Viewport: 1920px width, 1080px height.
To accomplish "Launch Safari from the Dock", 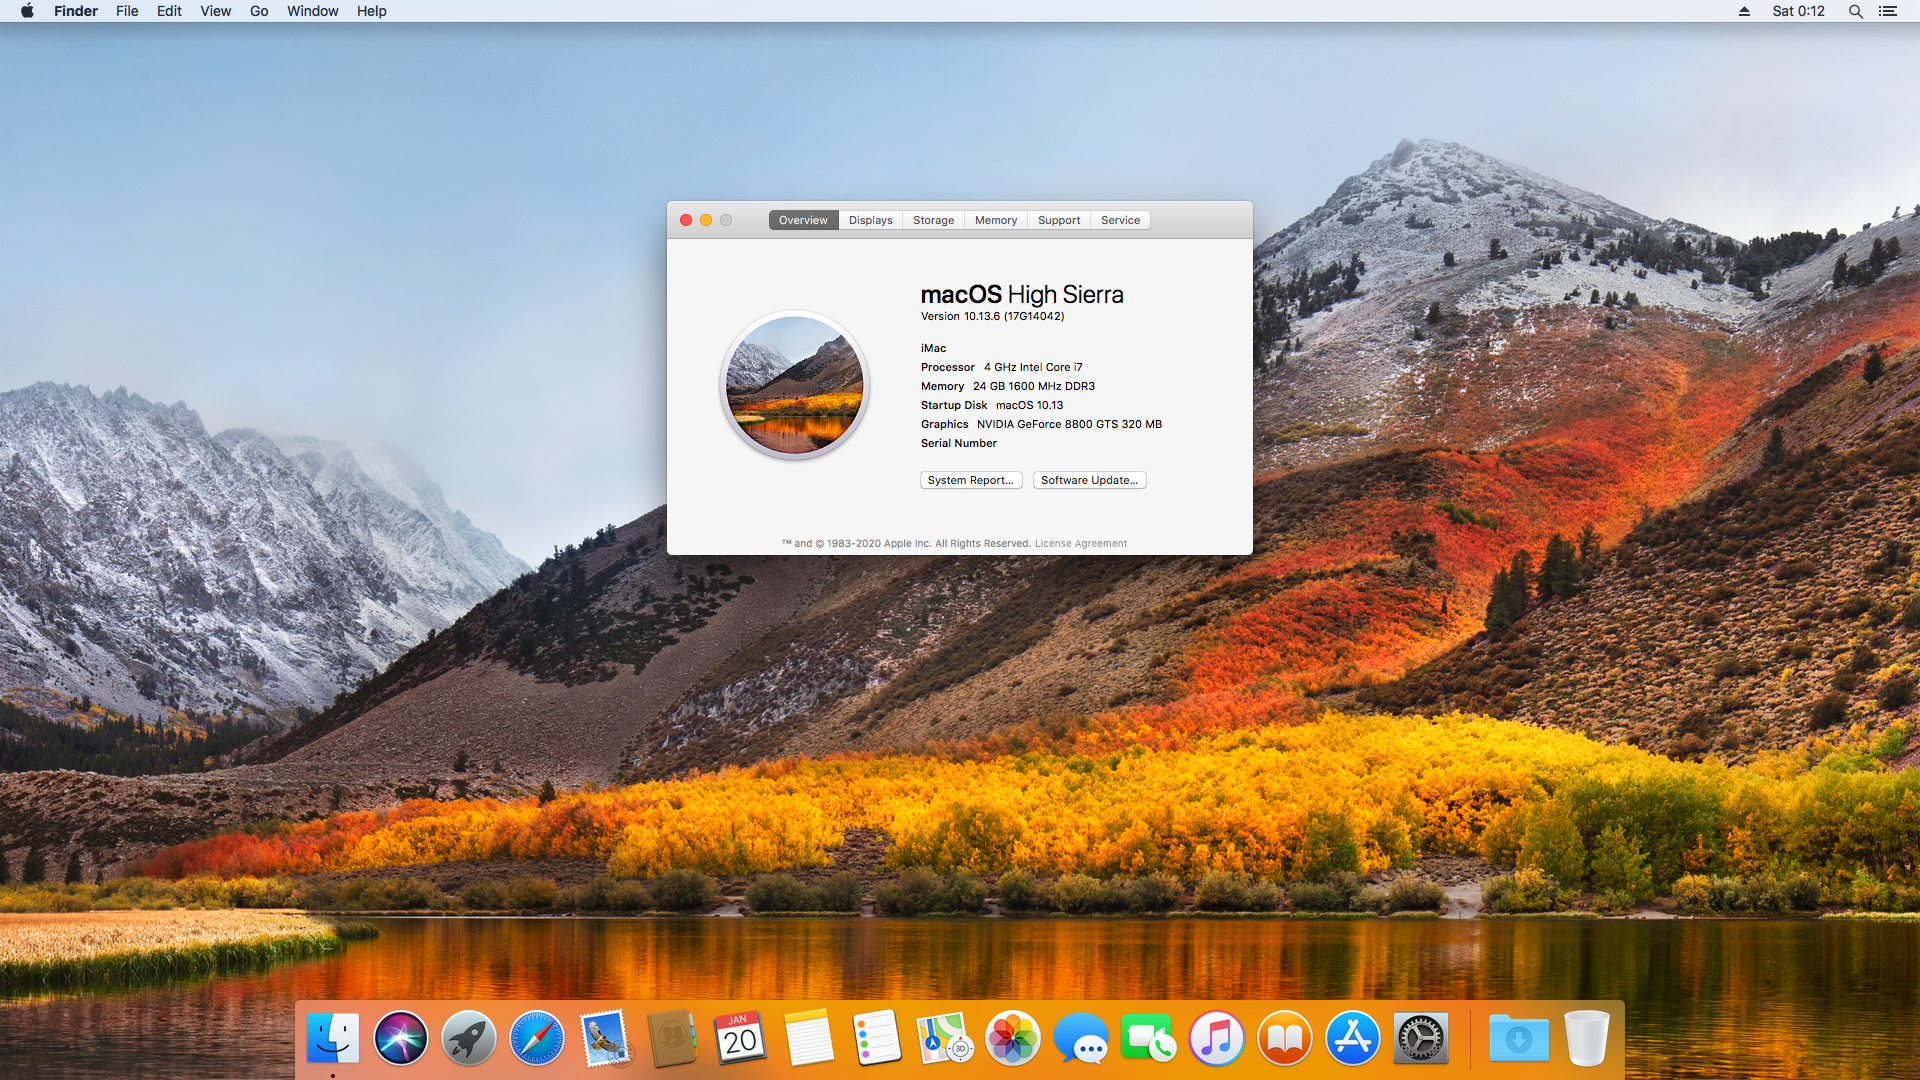I will pos(536,1039).
